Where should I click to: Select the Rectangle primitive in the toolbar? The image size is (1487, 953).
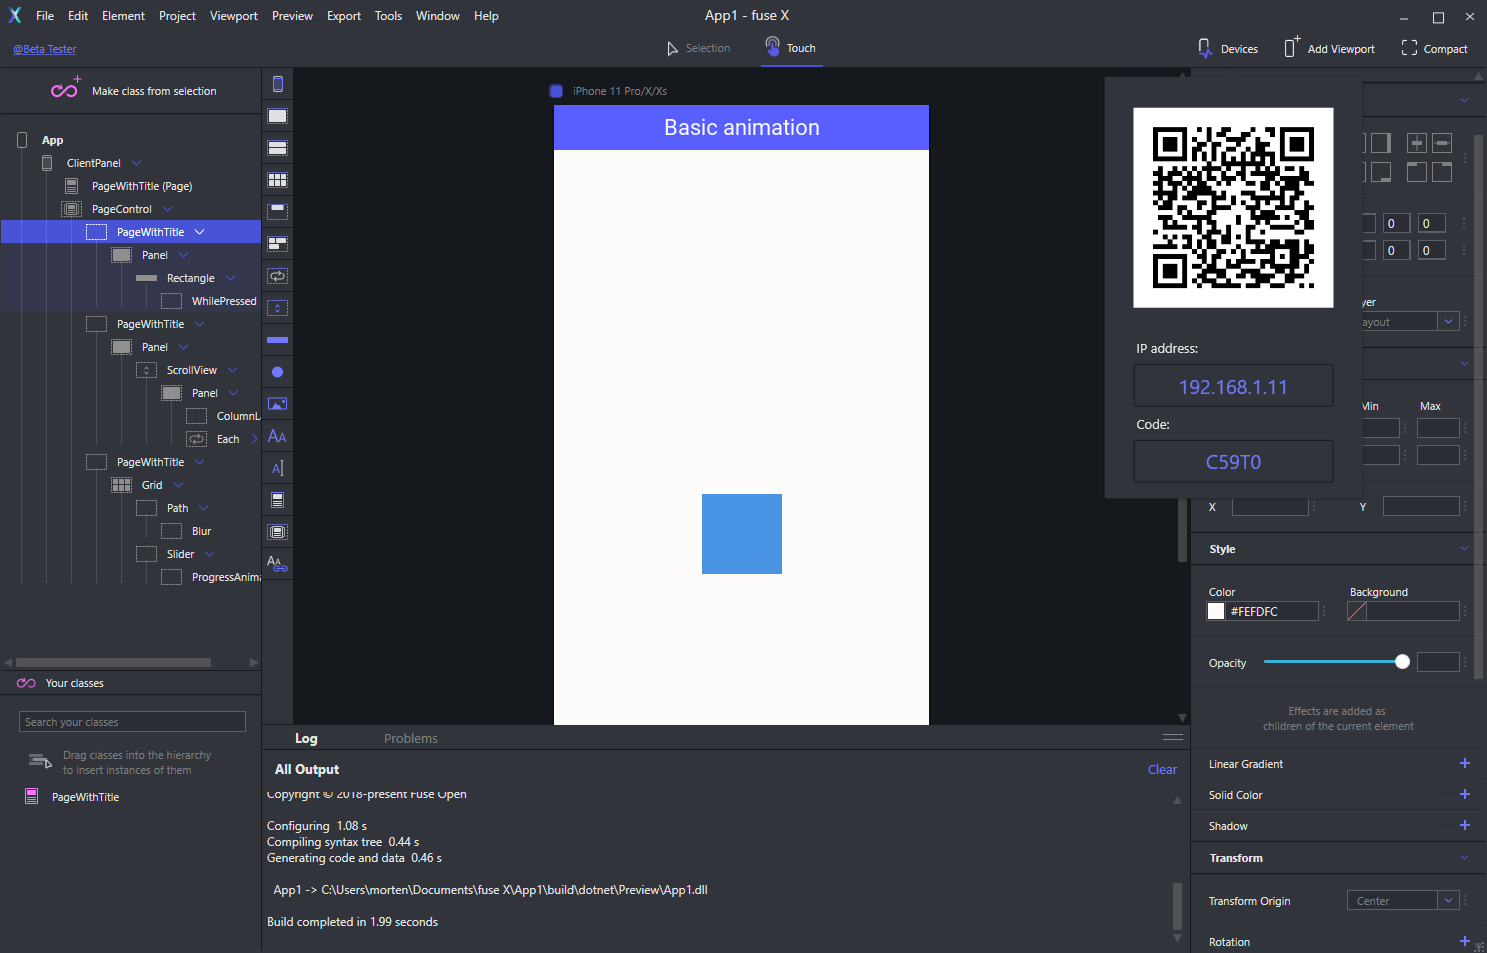coord(277,340)
